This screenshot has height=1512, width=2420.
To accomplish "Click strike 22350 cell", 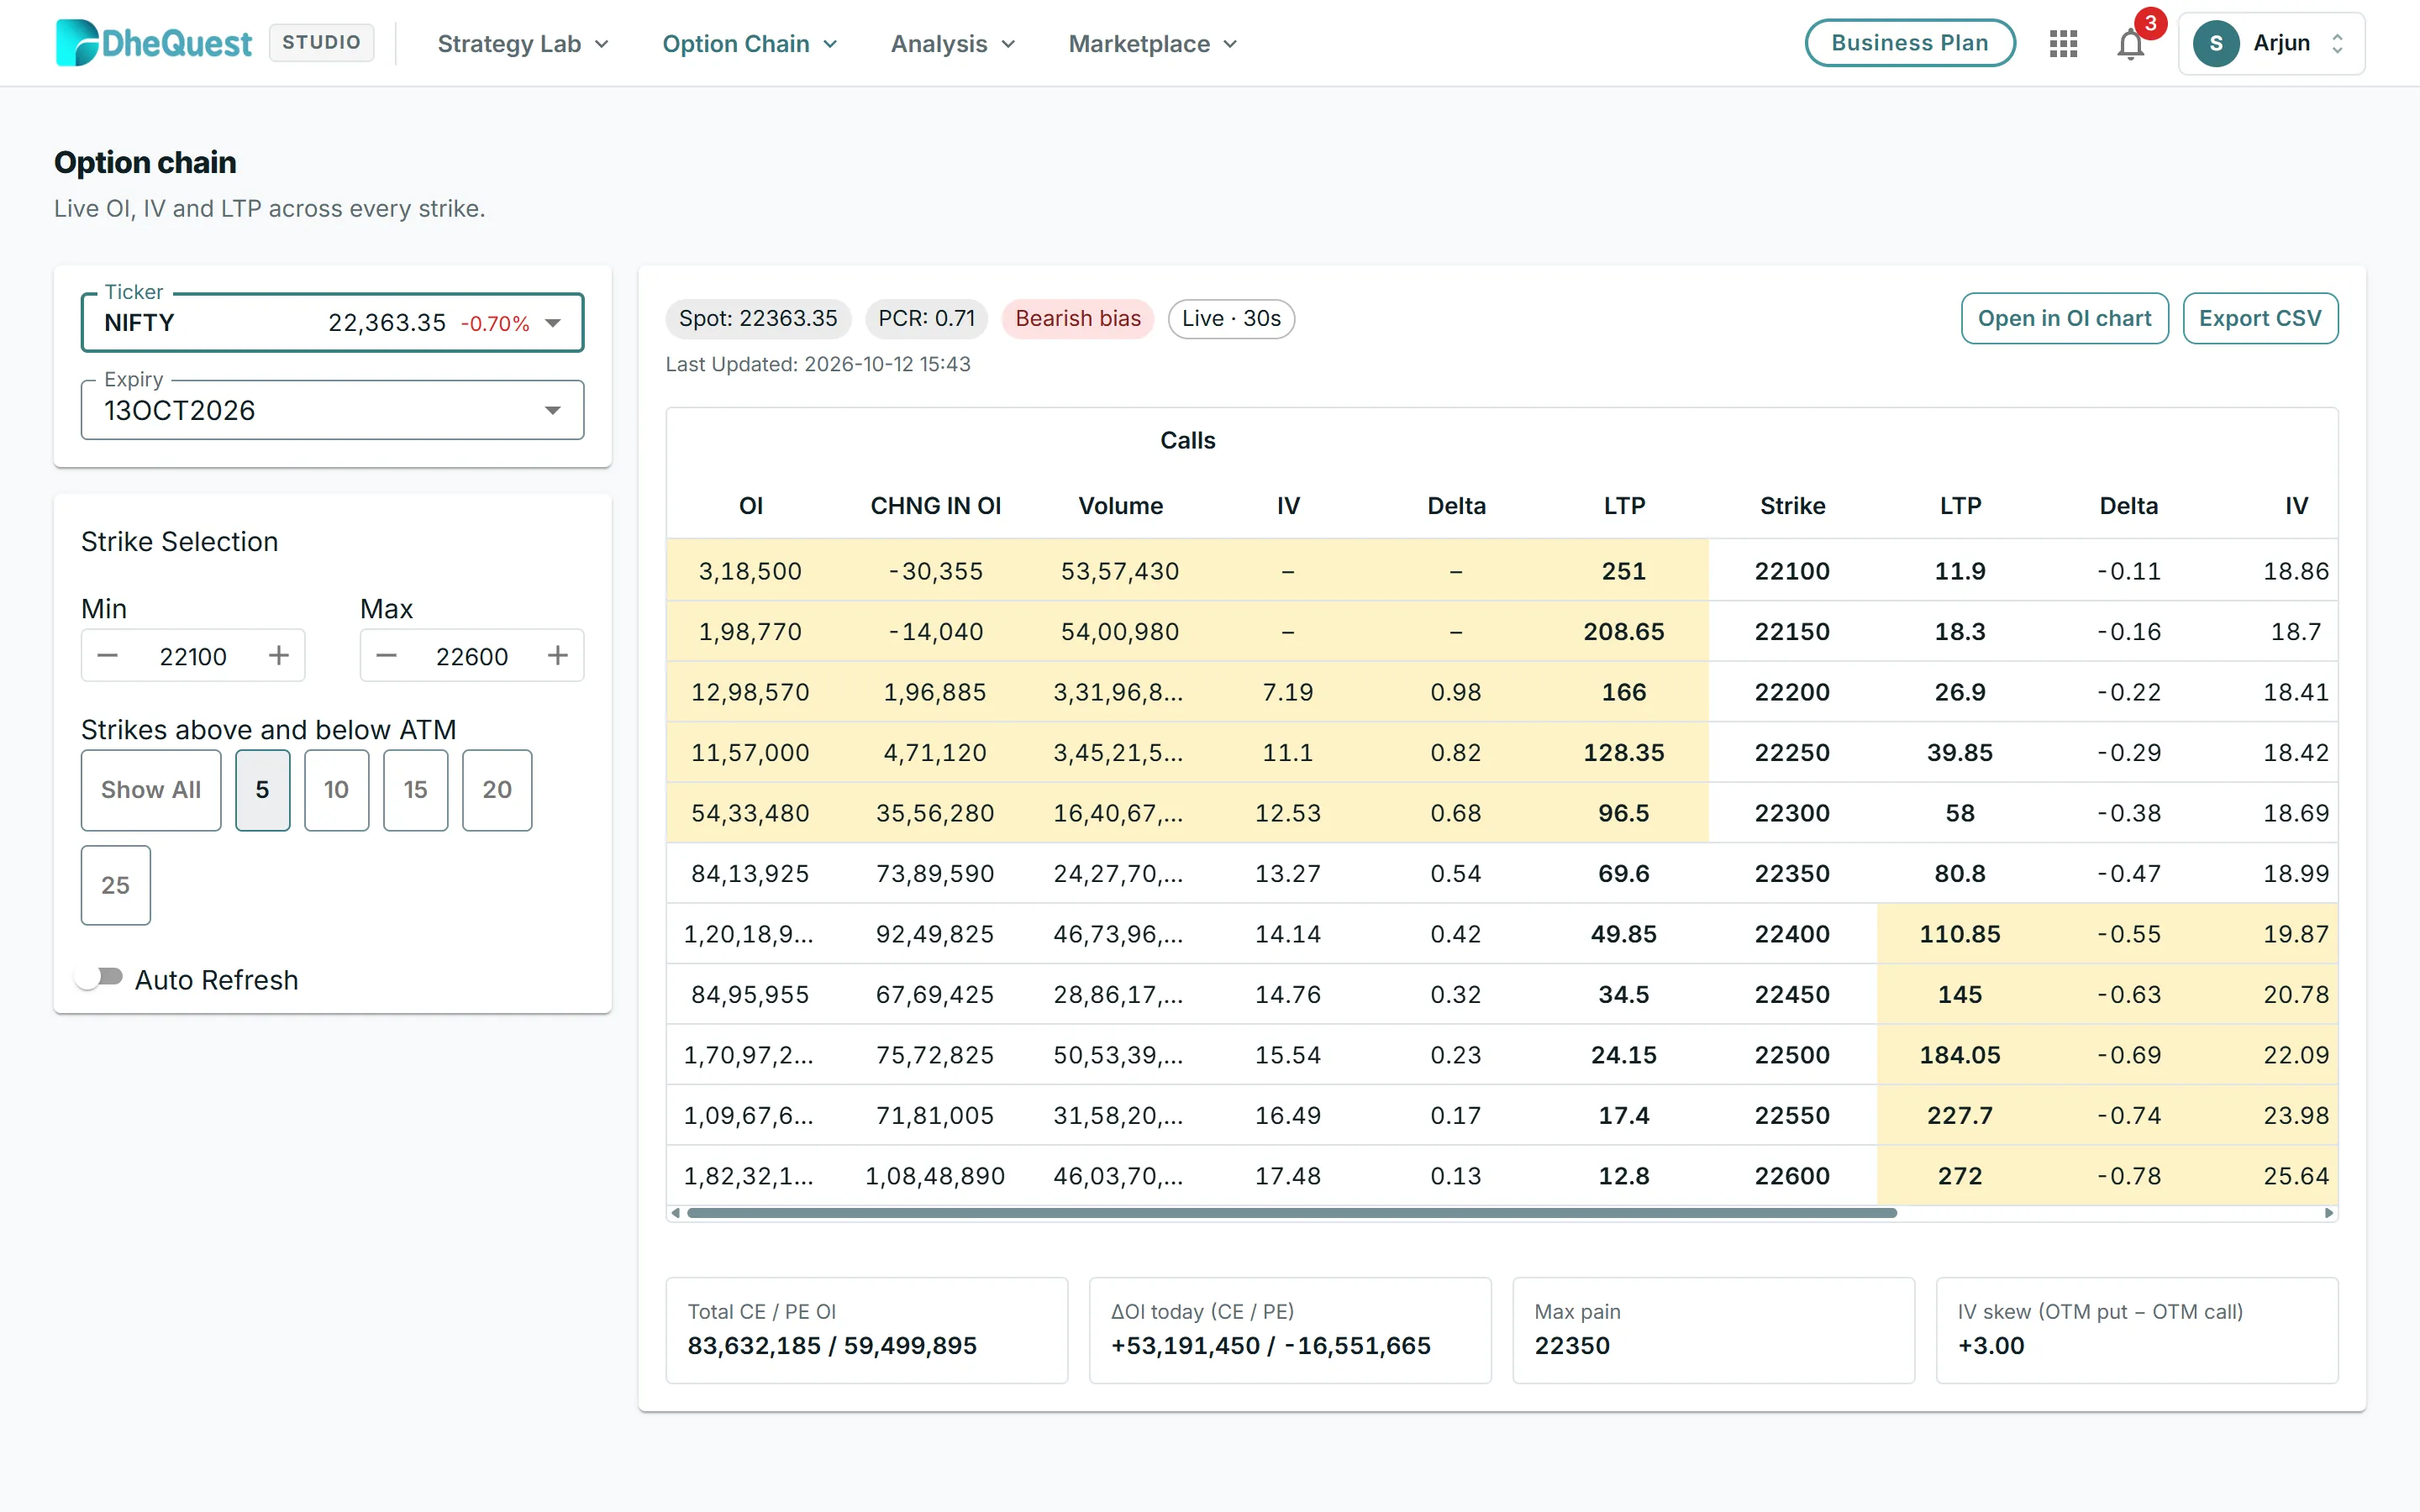I will pos(1792,873).
